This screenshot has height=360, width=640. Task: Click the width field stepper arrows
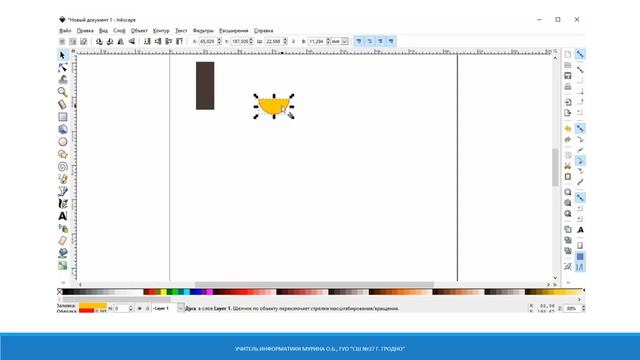pos(285,41)
